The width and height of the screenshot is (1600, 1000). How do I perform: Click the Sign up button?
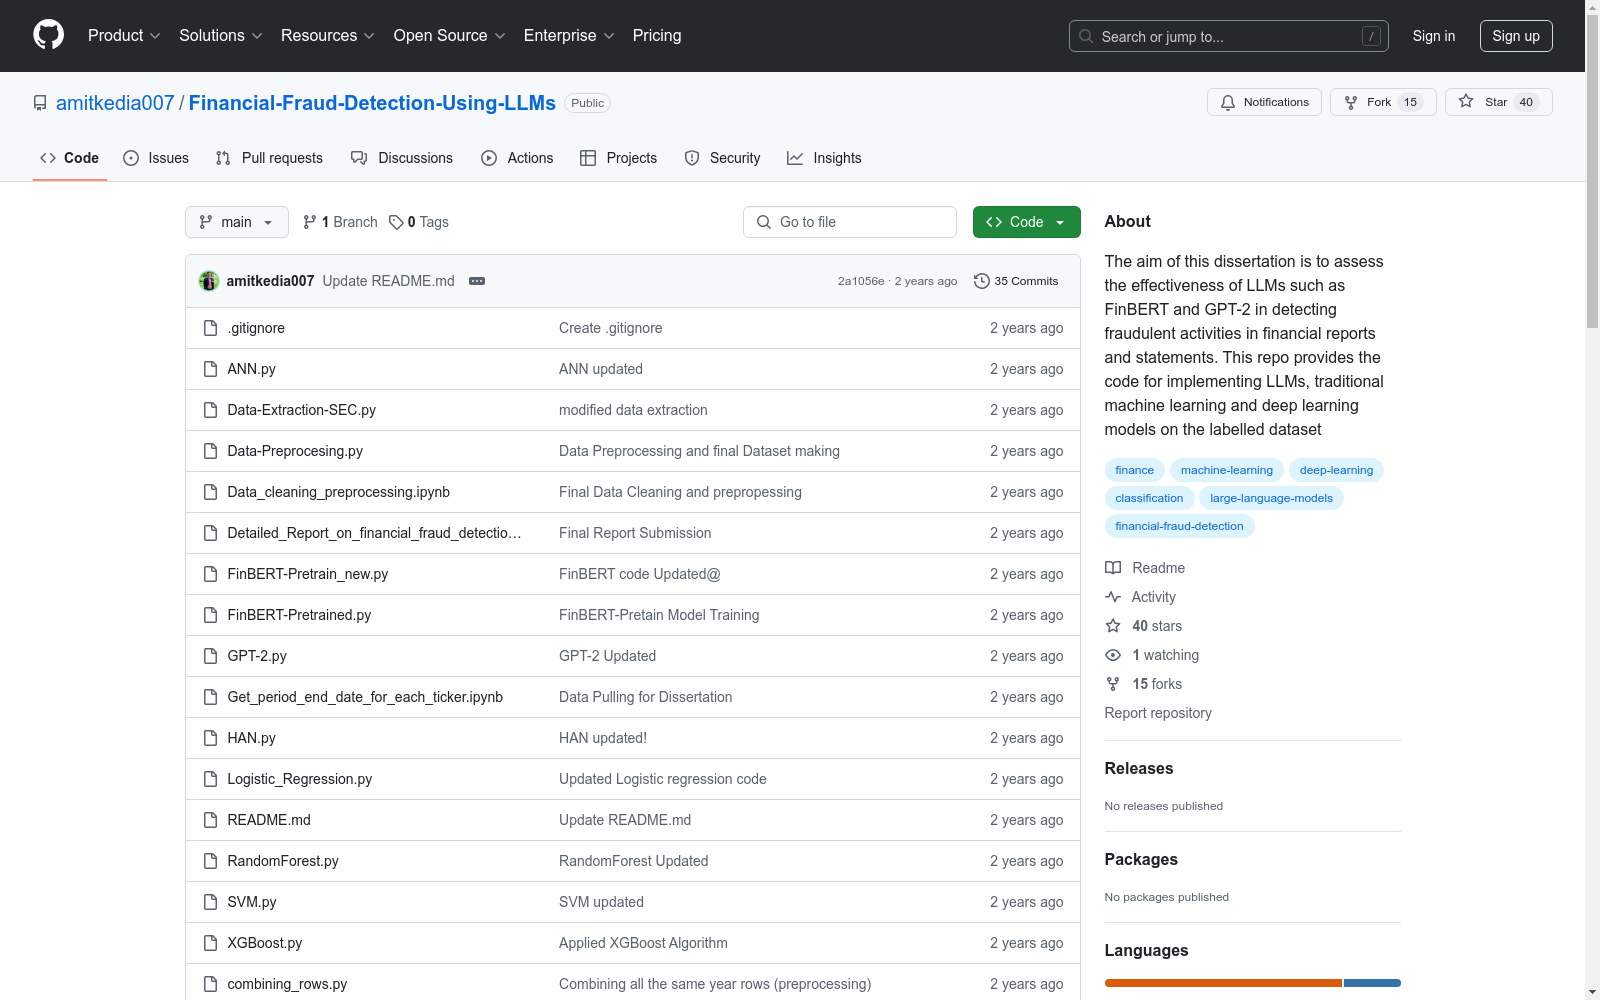1516,36
